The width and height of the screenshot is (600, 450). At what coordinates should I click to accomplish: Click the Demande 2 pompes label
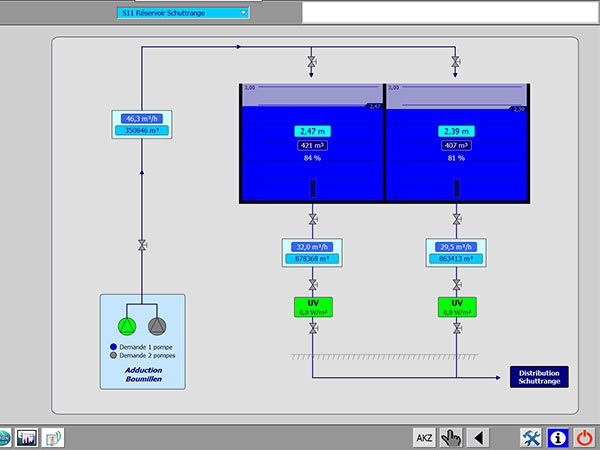[147, 355]
